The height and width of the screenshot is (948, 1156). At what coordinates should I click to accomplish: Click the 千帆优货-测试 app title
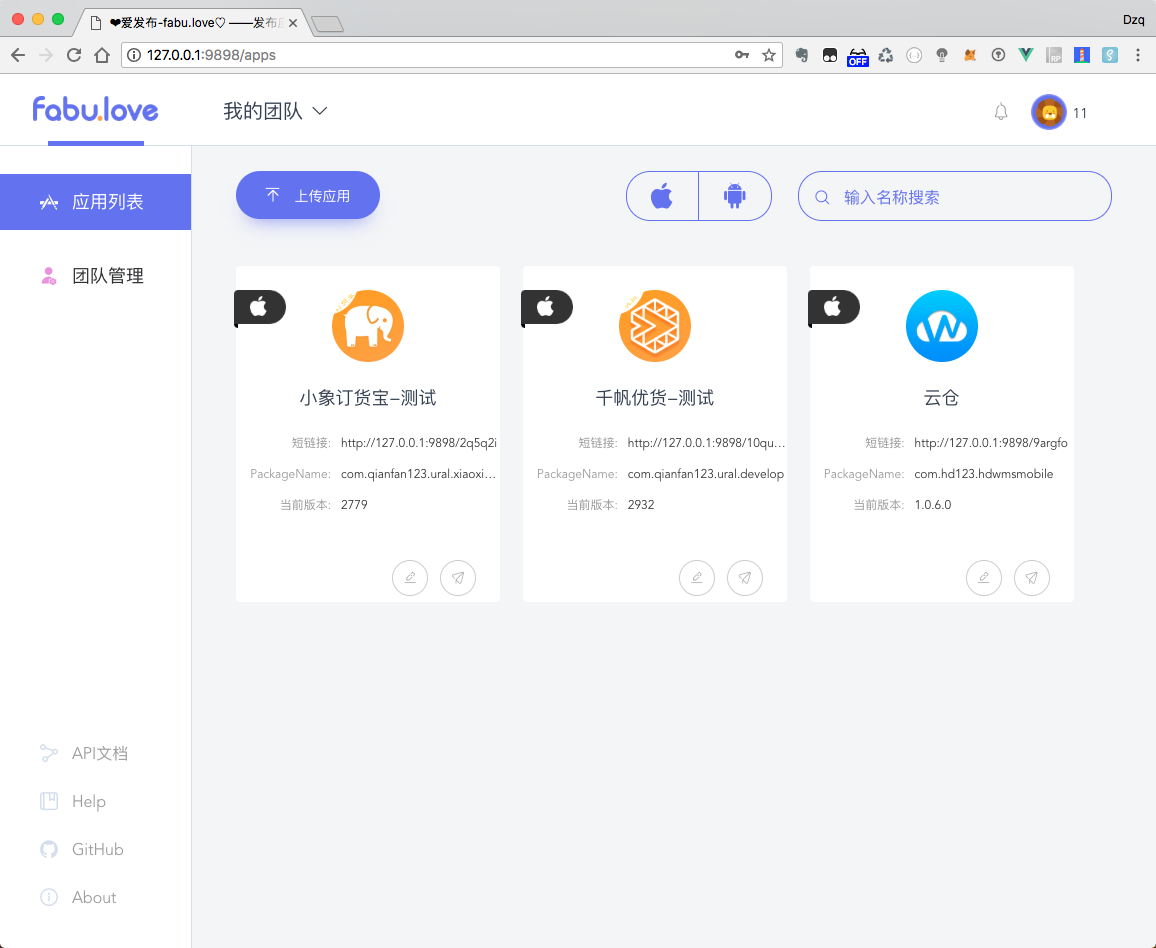655,398
